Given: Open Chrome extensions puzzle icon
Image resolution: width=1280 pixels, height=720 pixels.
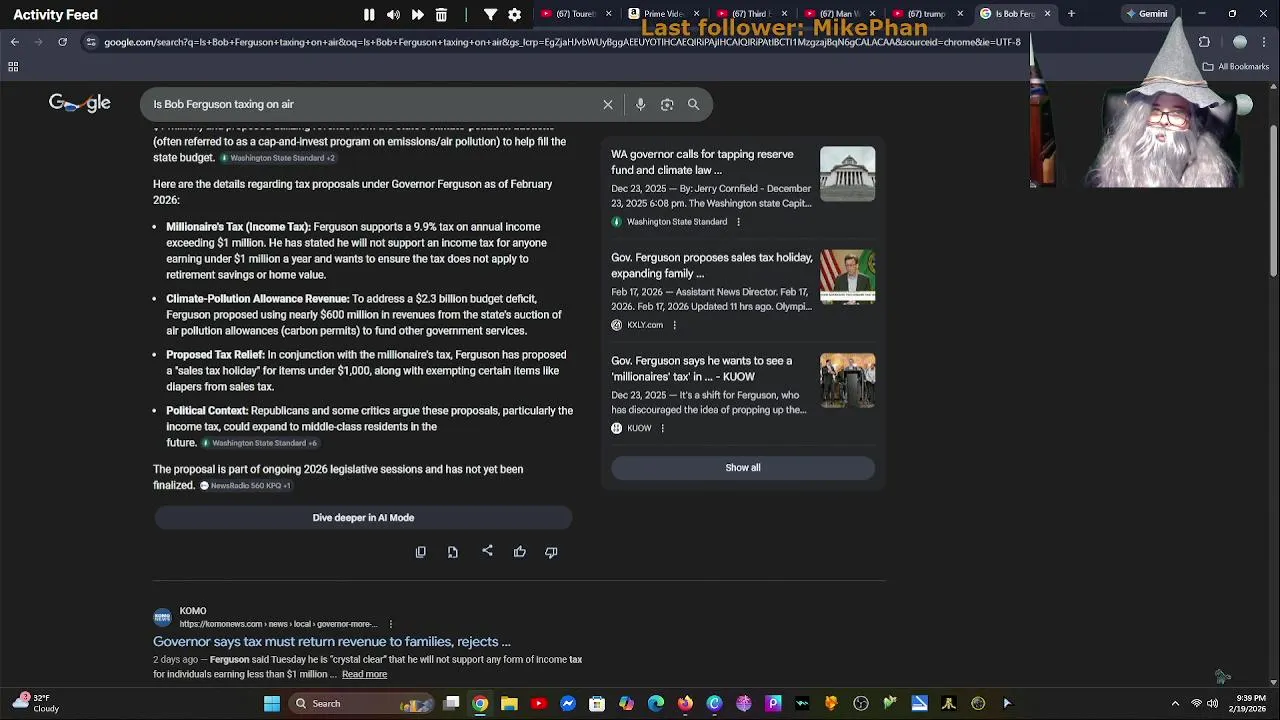Looking at the screenshot, I should point(1204,42).
